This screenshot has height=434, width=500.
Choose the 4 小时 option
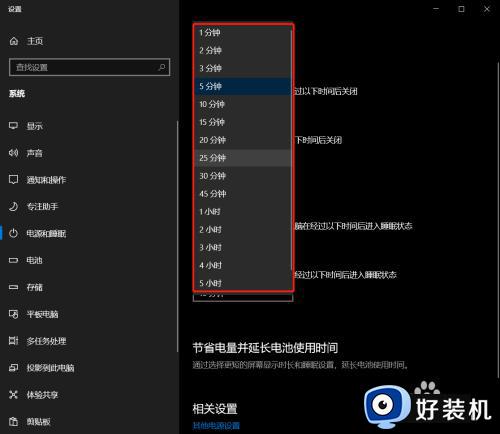[242, 265]
